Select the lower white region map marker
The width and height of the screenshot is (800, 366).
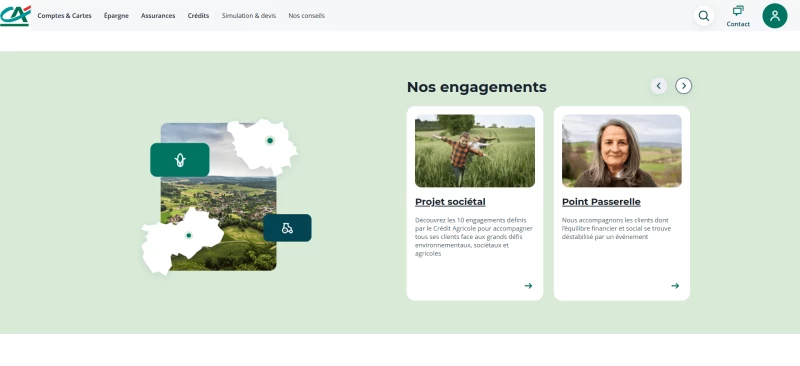click(x=189, y=235)
